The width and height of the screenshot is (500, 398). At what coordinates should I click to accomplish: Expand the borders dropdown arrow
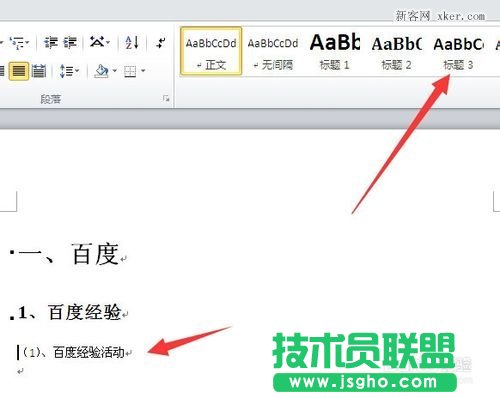click(143, 71)
